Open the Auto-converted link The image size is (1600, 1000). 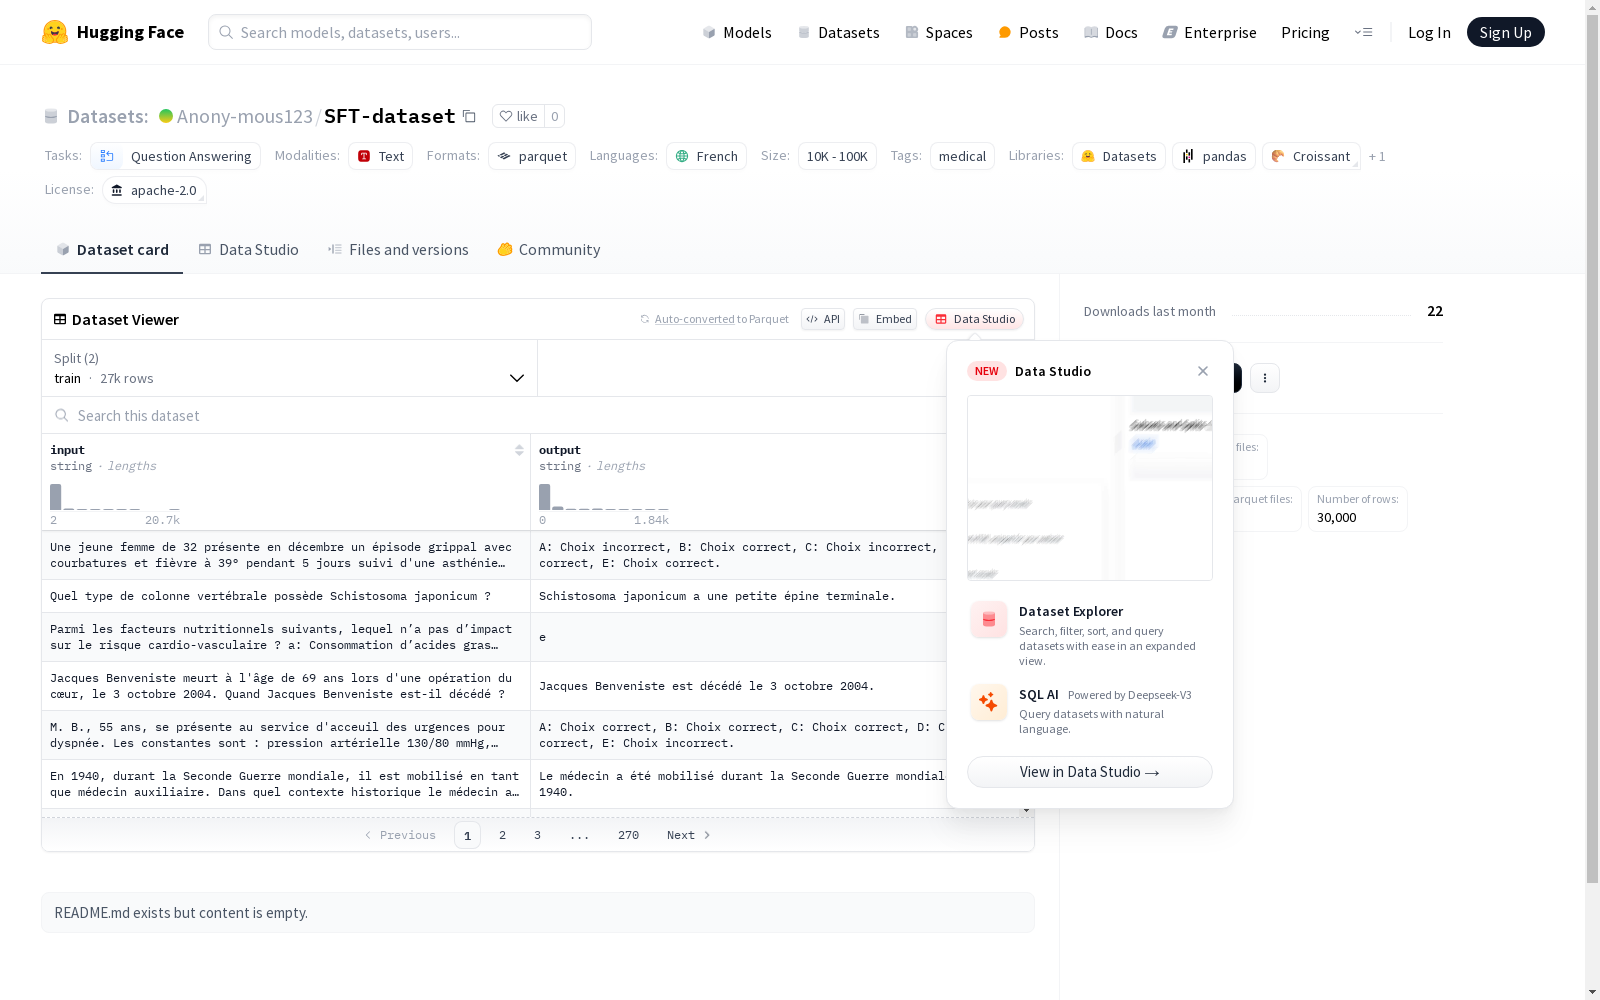(694, 319)
